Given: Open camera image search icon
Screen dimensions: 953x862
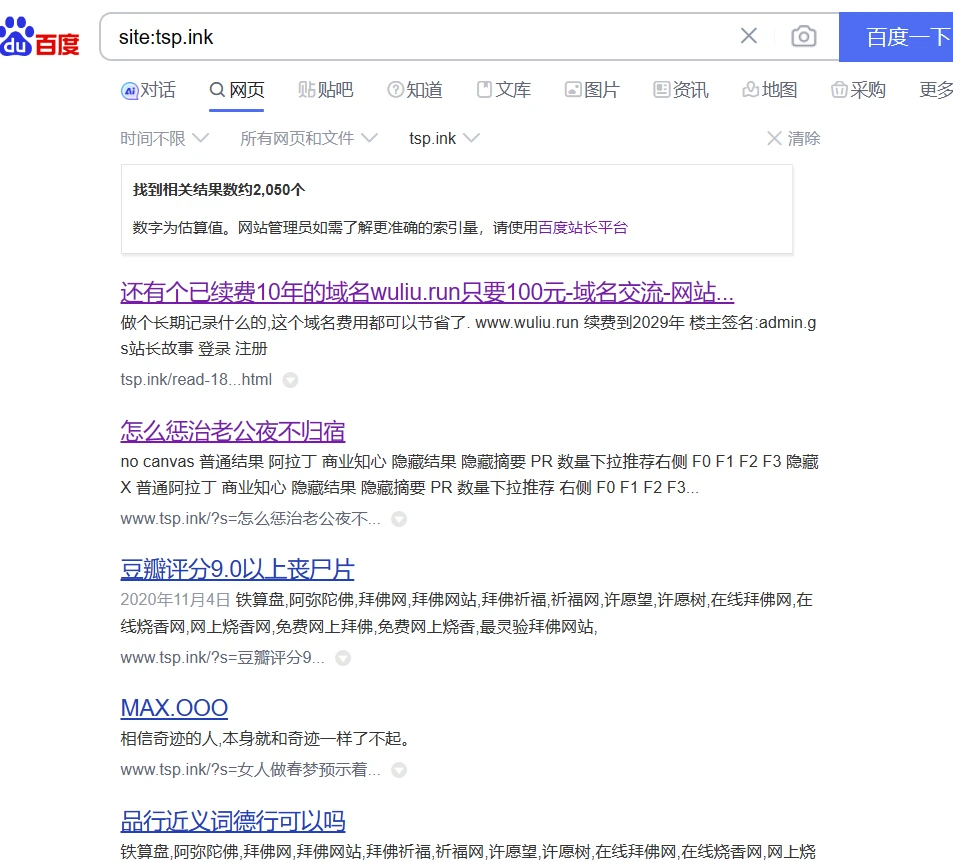Looking at the screenshot, I should tap(803, 37).
